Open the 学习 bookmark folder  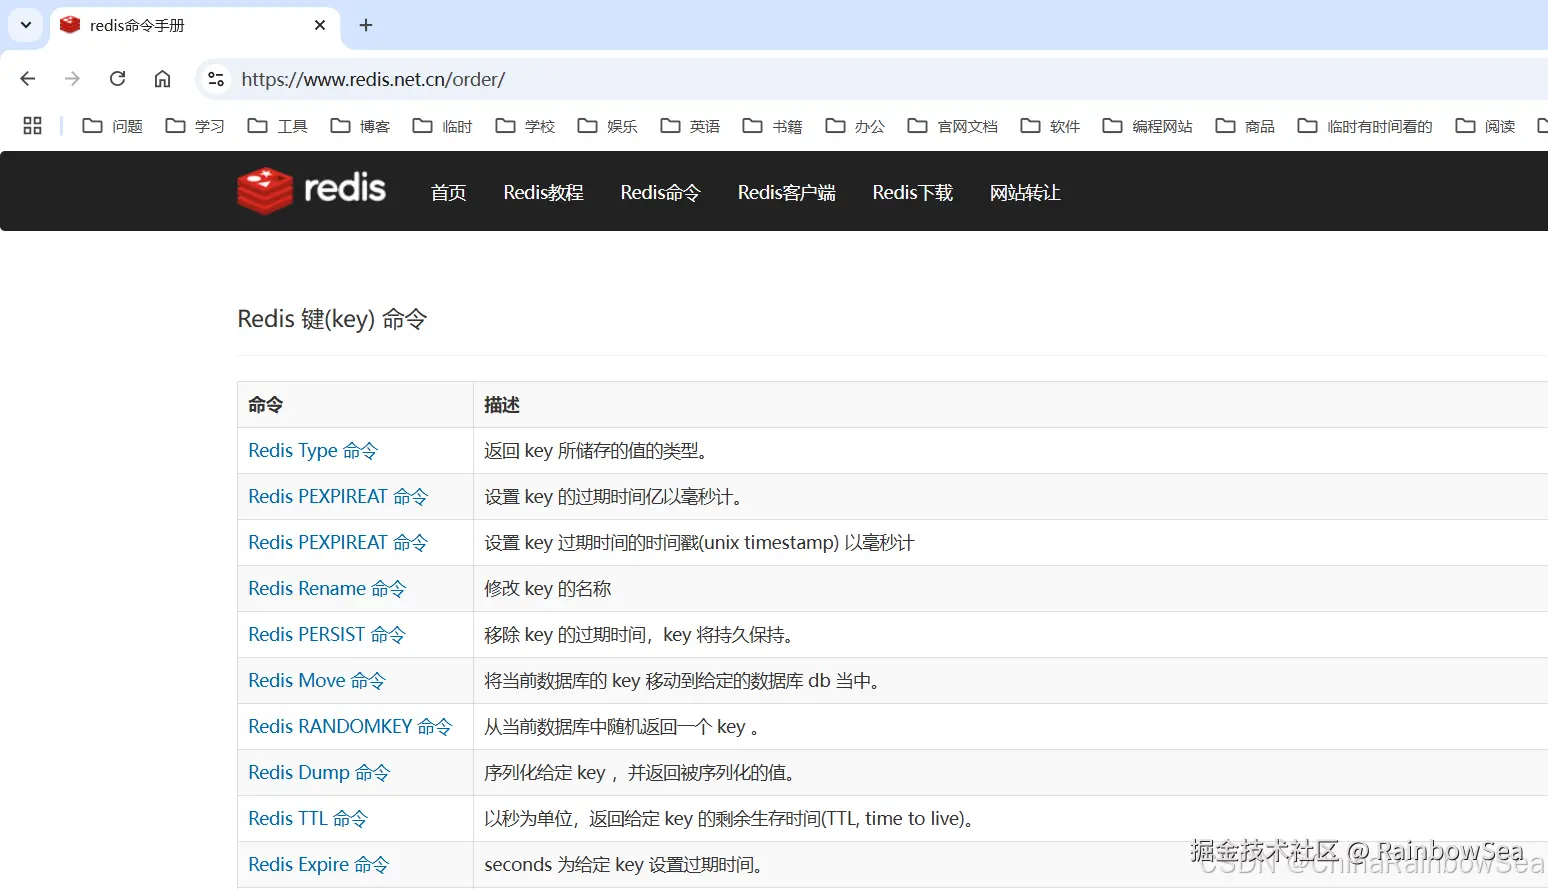pyautogui.click(x=195, y=126)
